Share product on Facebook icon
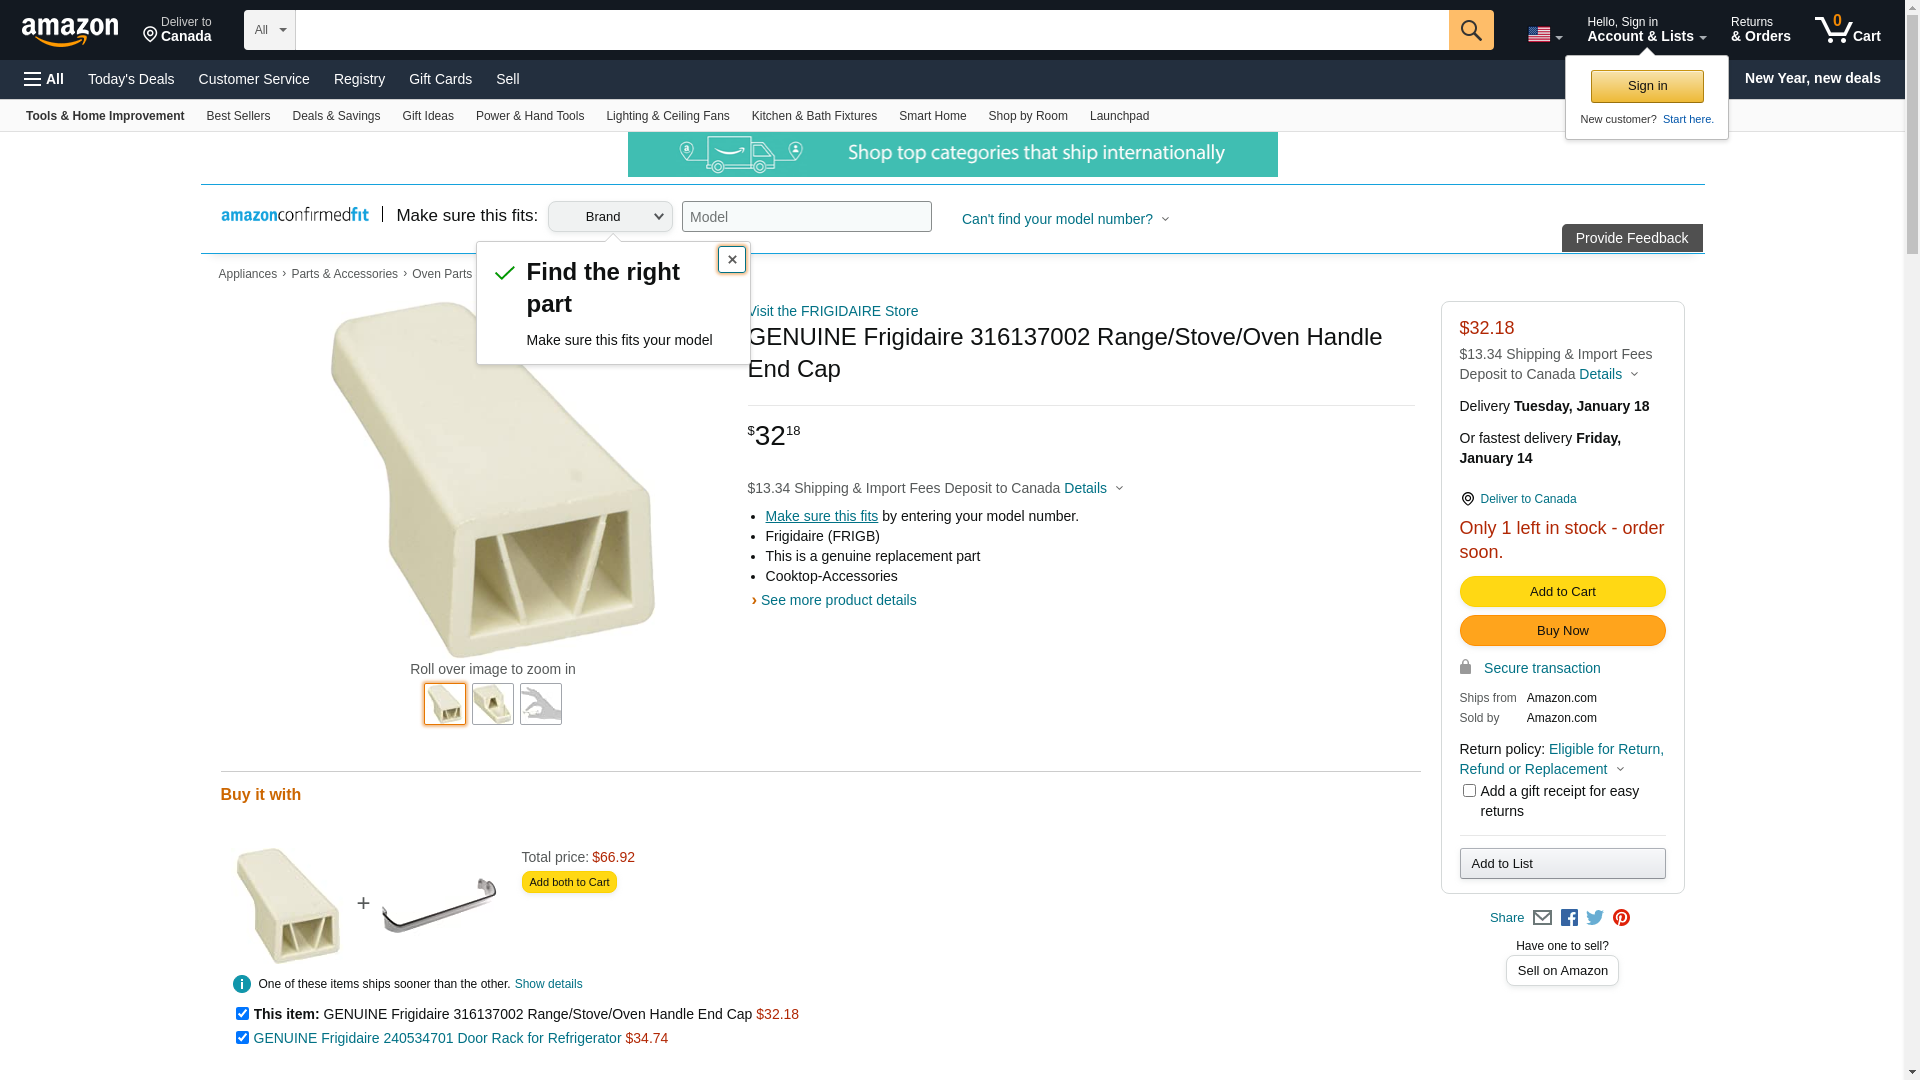 tap(1569, 918)
